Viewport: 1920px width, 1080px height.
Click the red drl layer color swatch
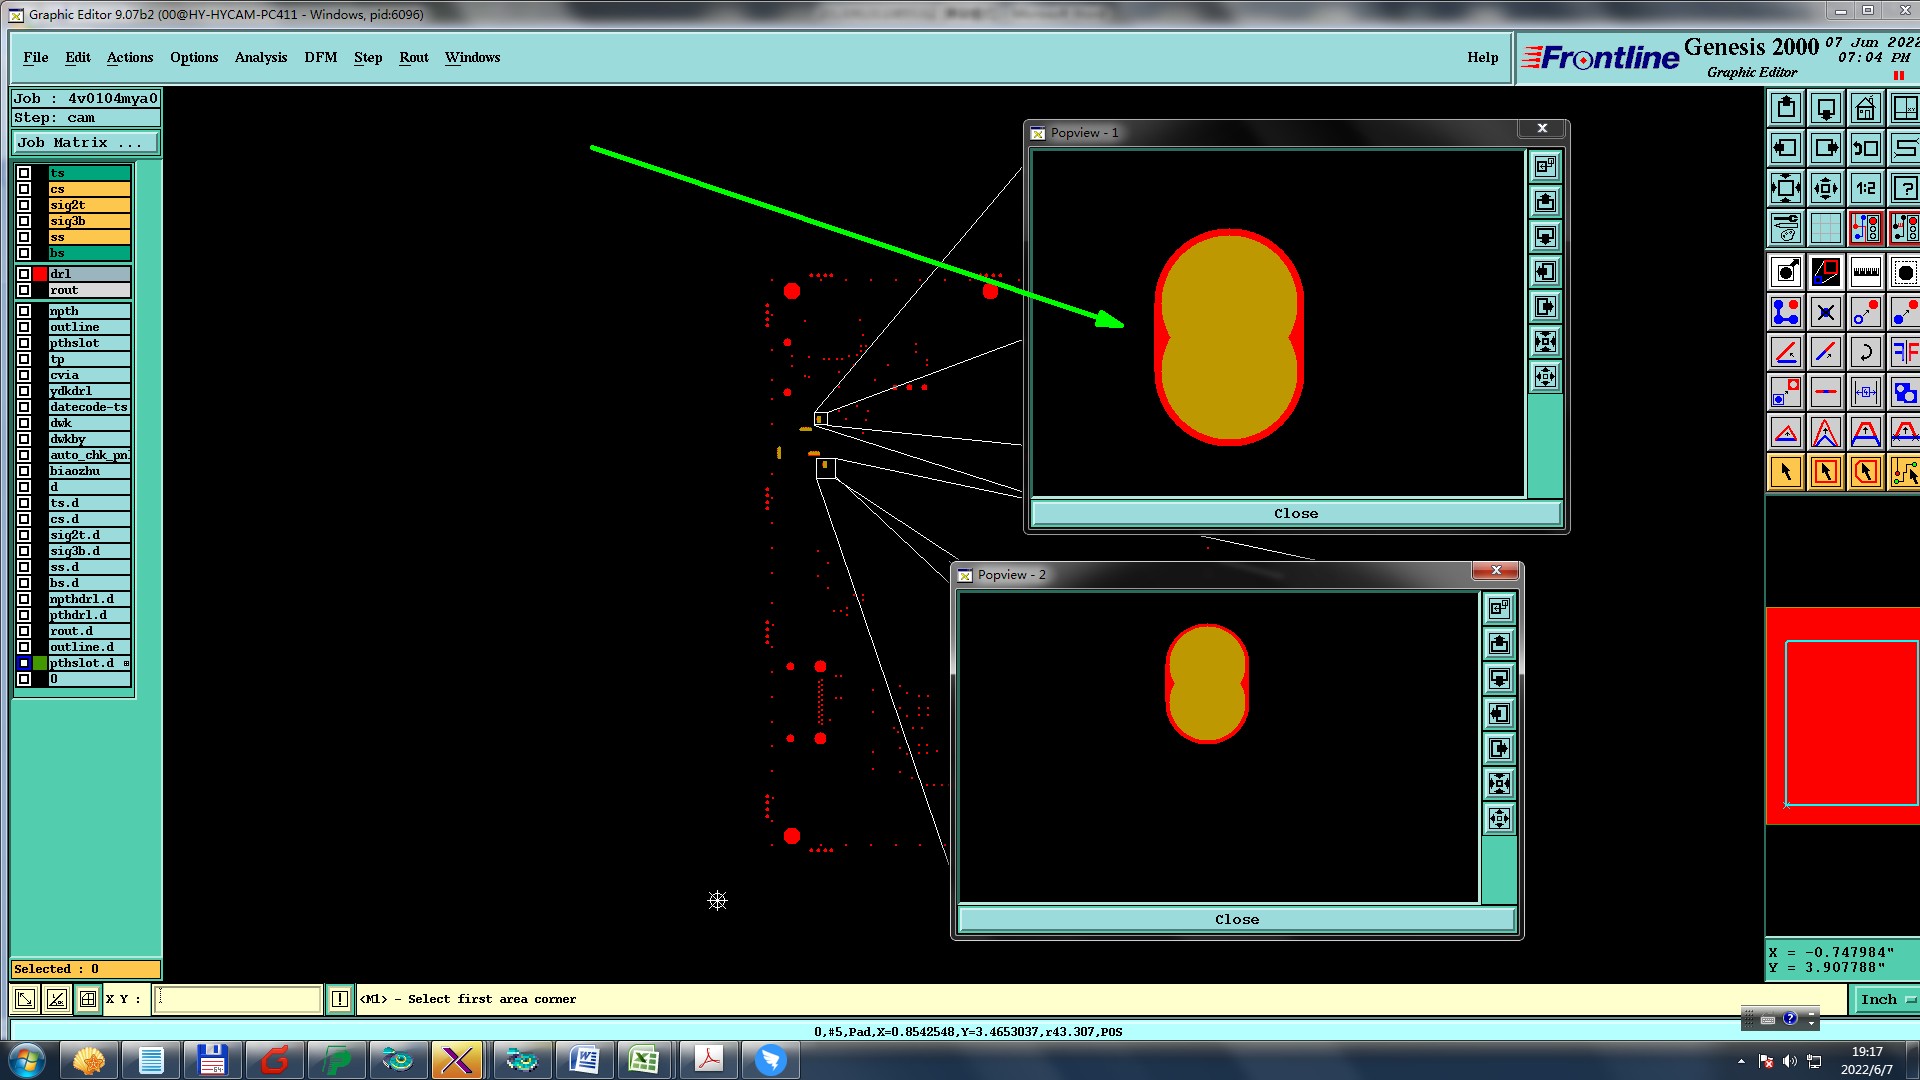[40, 274]
